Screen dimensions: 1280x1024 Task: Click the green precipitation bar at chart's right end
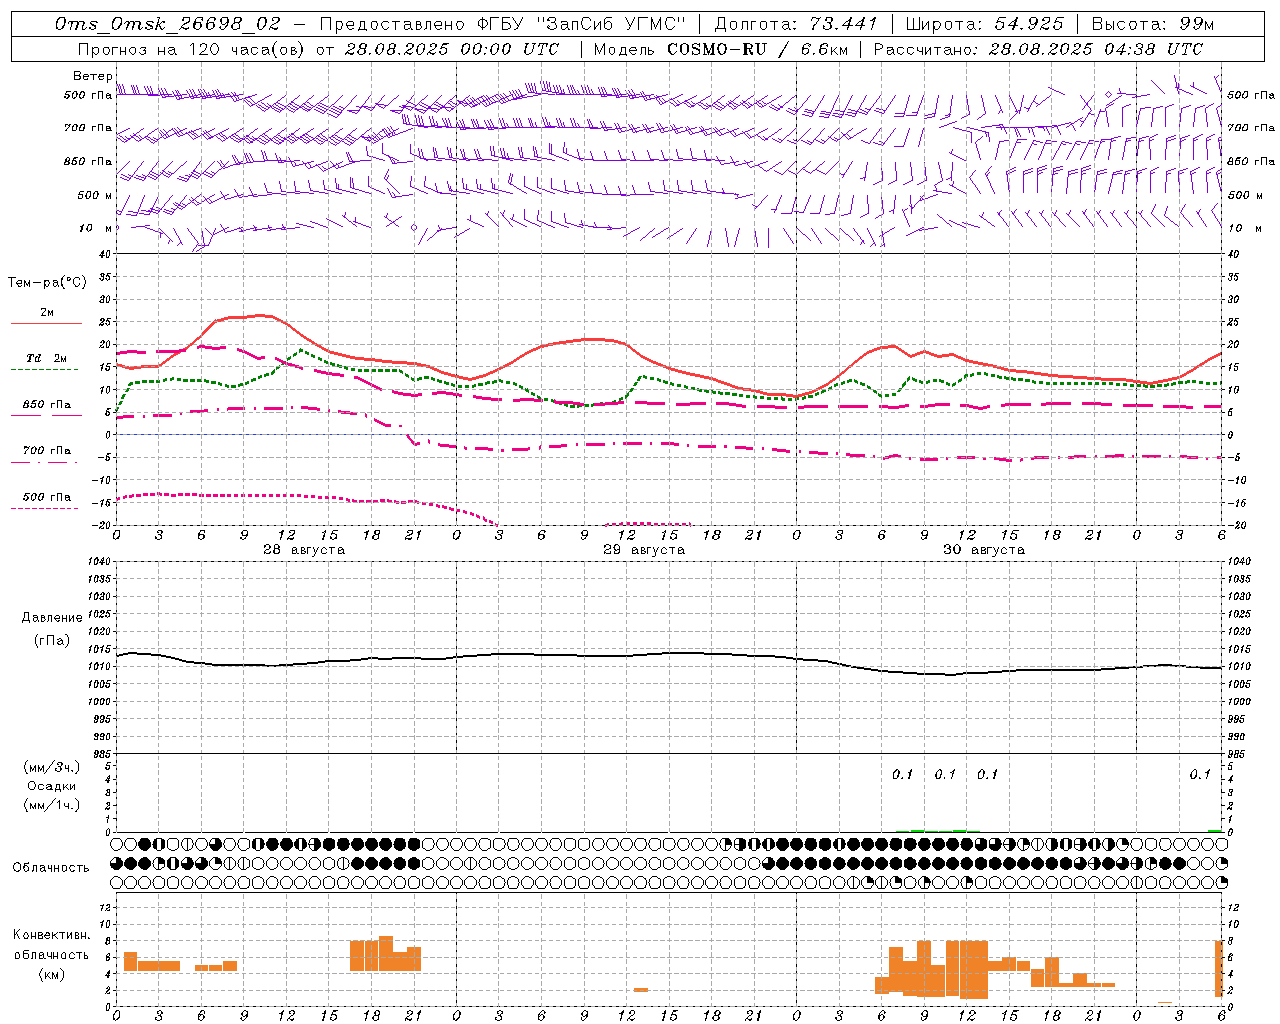click(1214, 831)
